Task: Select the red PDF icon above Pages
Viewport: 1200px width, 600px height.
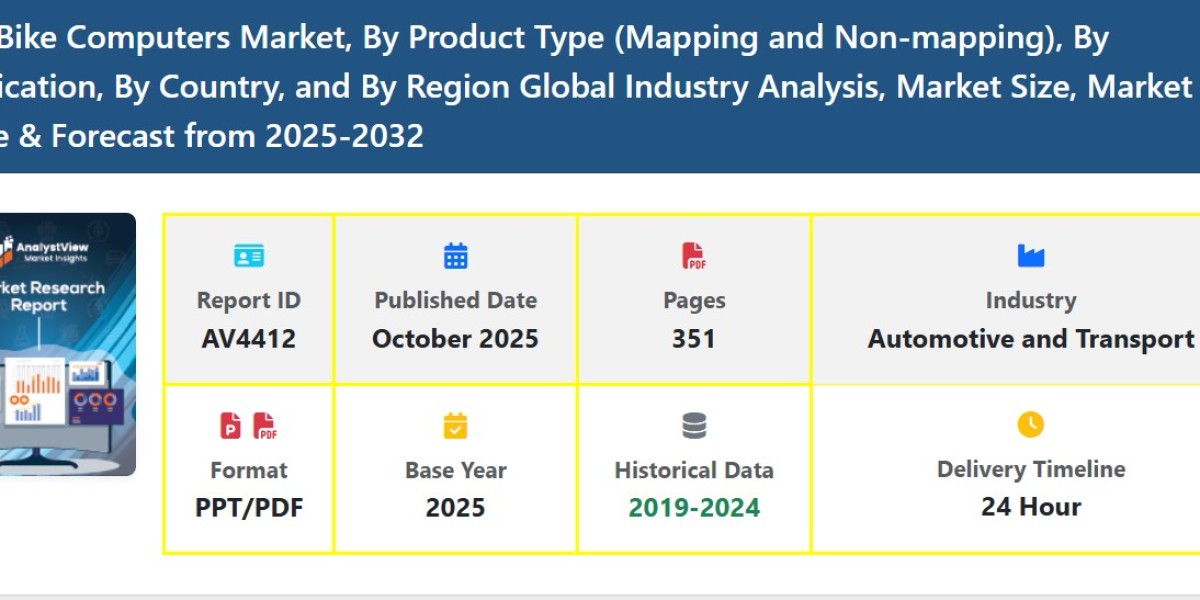Action: coord(693,255)
